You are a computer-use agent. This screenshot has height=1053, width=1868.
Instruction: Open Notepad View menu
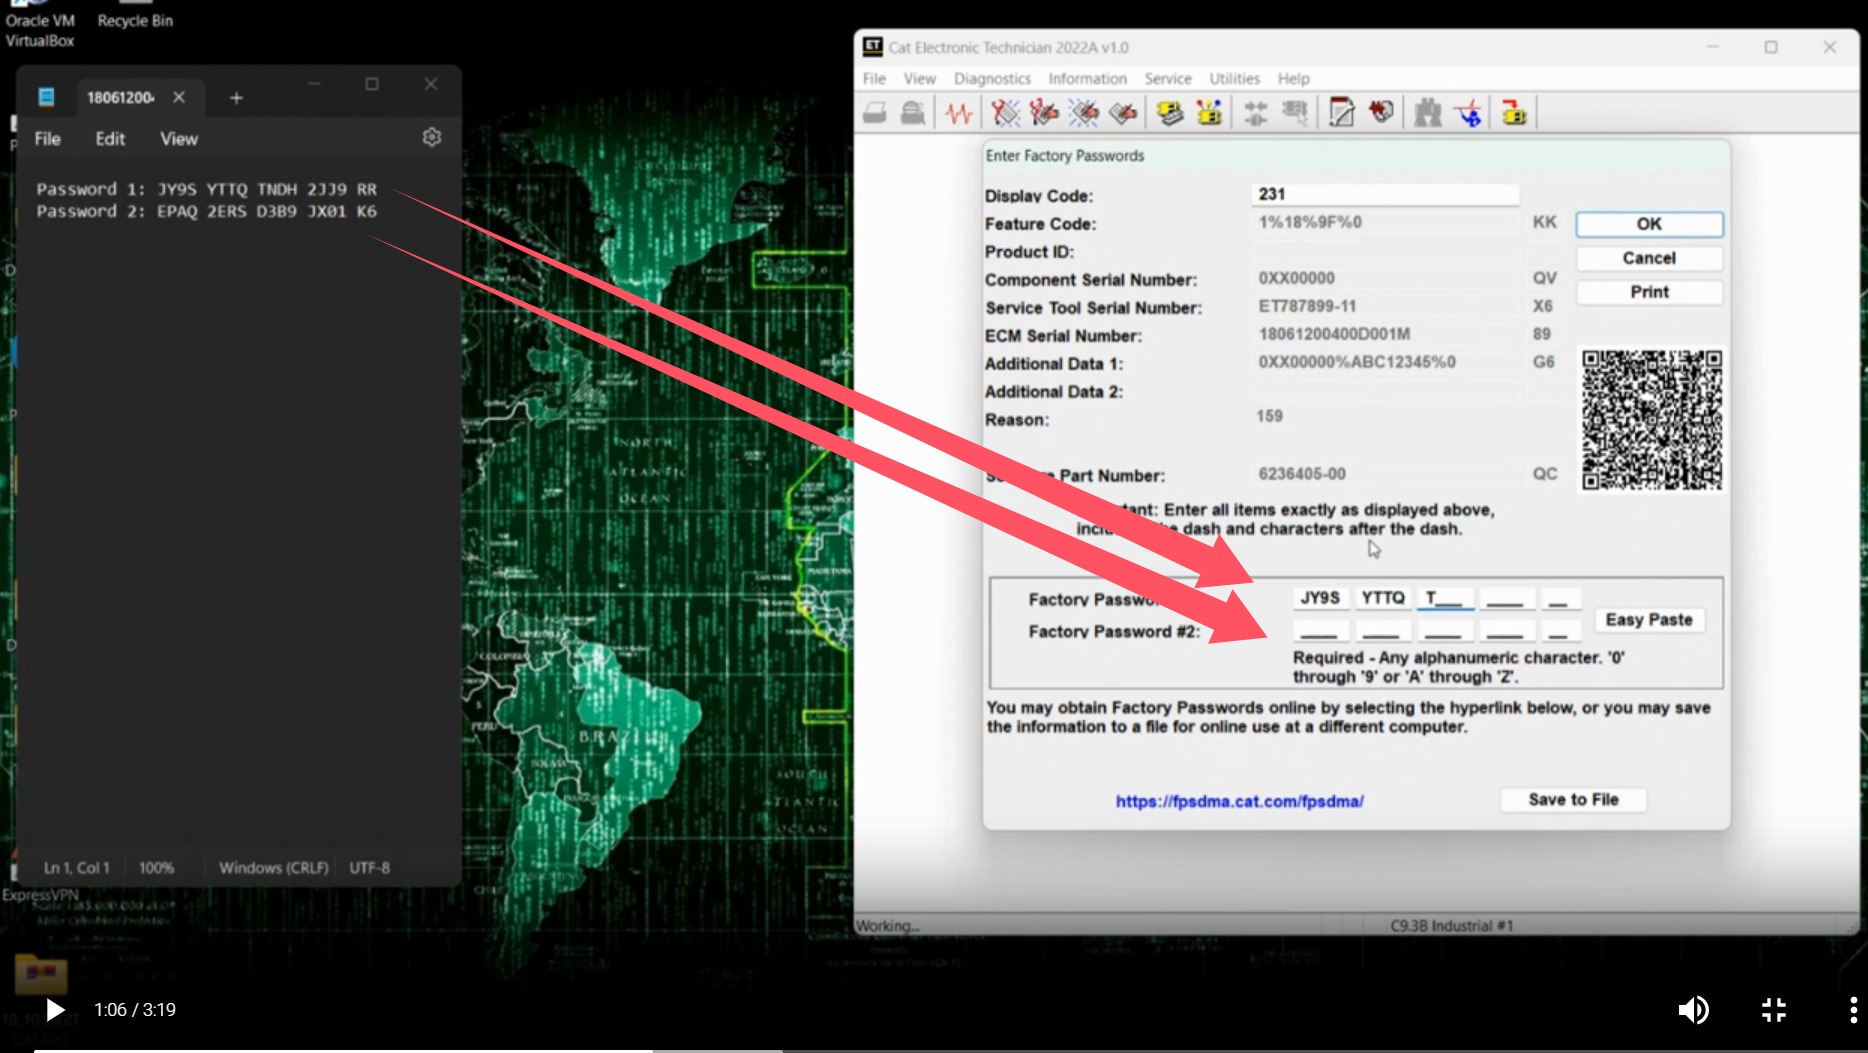click(179, 139)
